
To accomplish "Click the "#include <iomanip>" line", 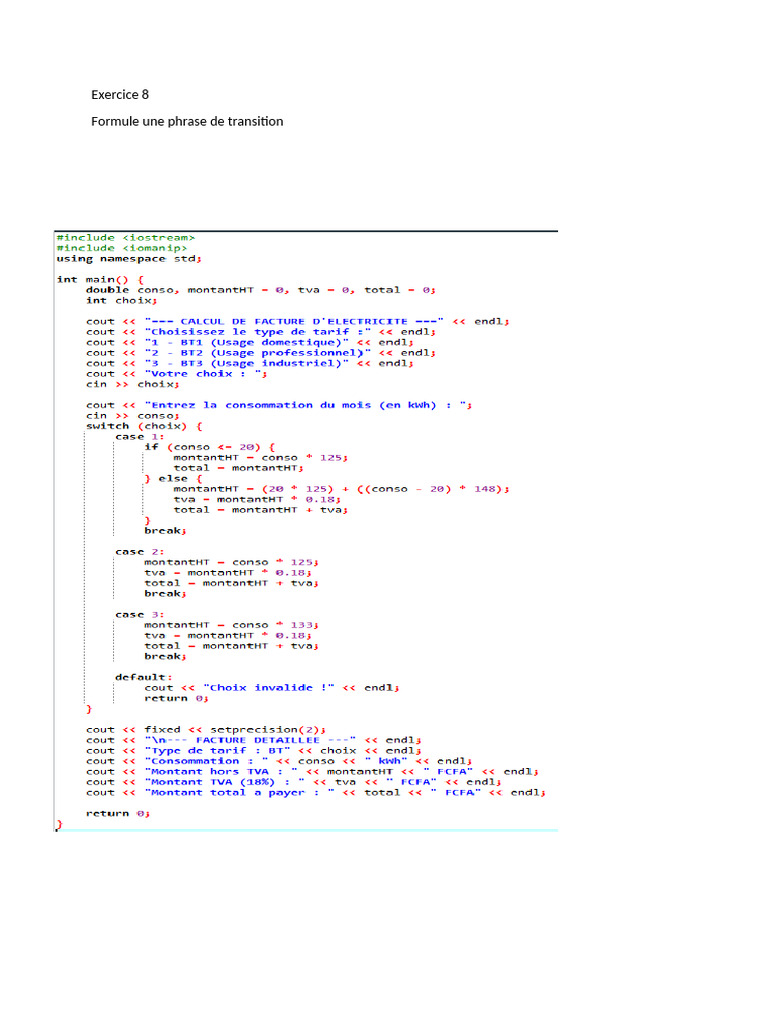I will point(122,248).
